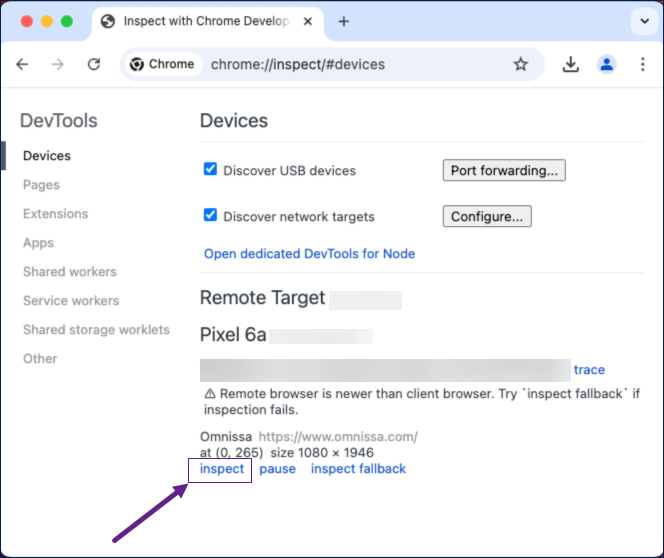Open dedicated DevTools for Node link
This screenshot has width=664, height=558.
(309, 254)
